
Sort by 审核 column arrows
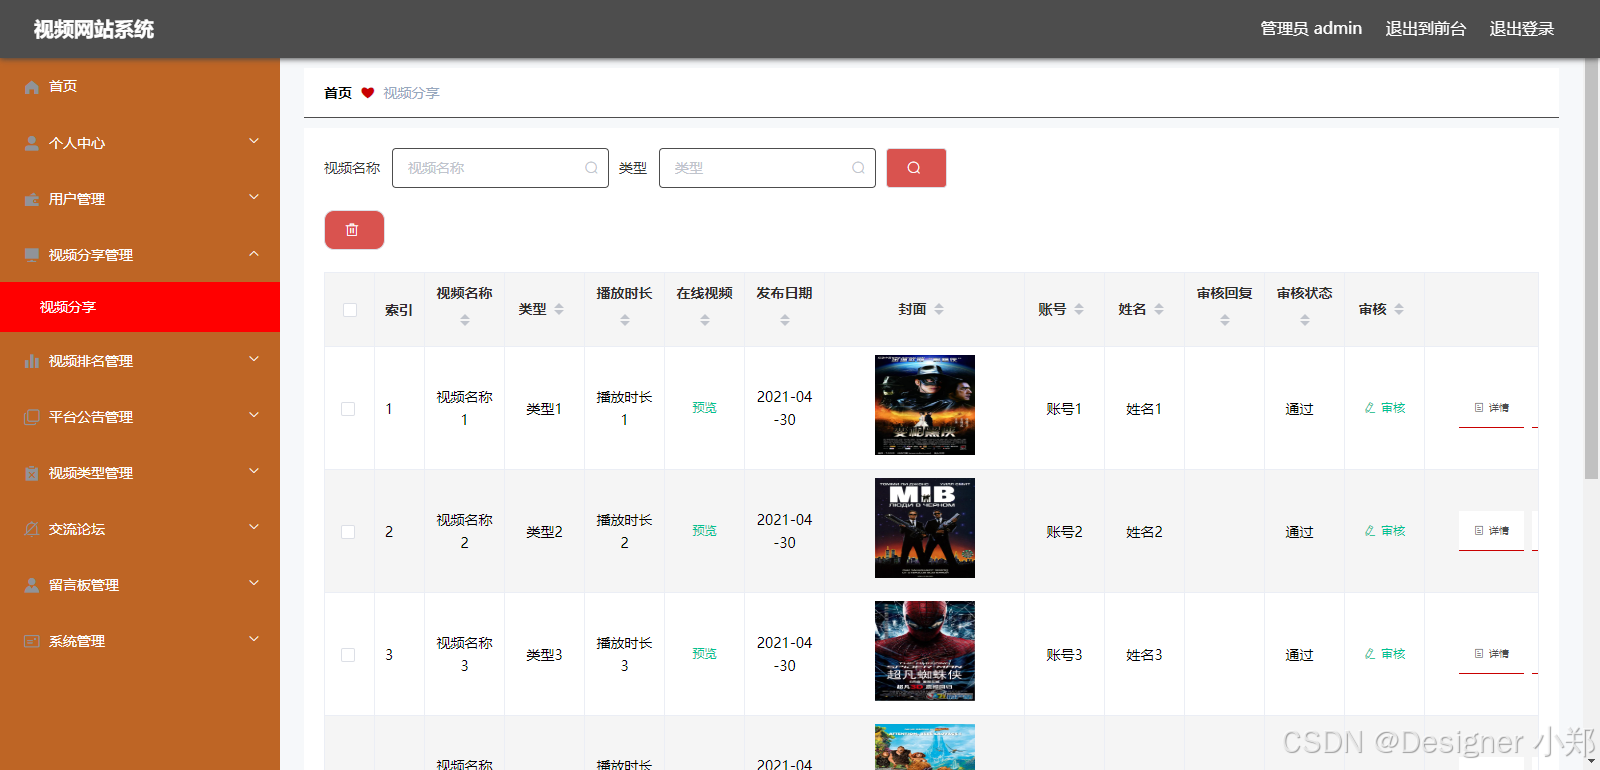pyautogui.click(x=1399, y=309)
